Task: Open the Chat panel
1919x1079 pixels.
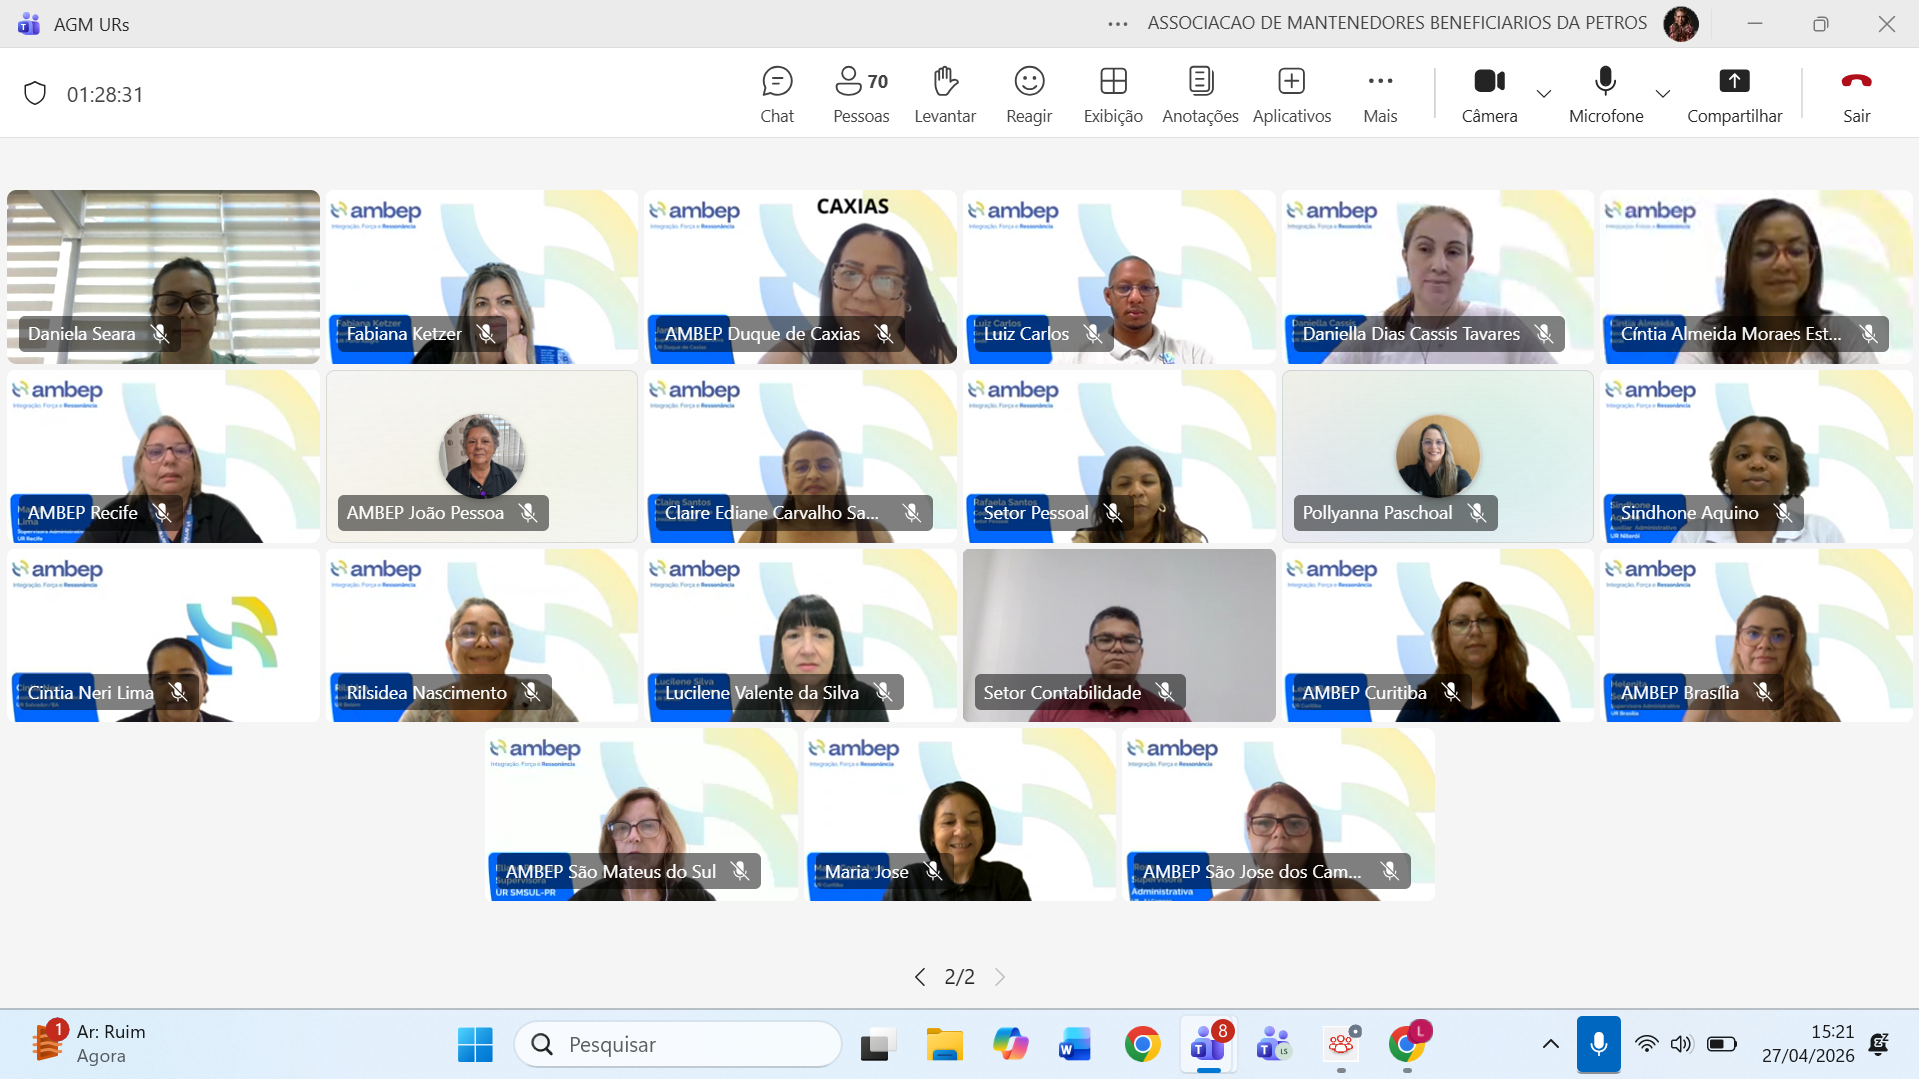Action: [x=776, y=94]
